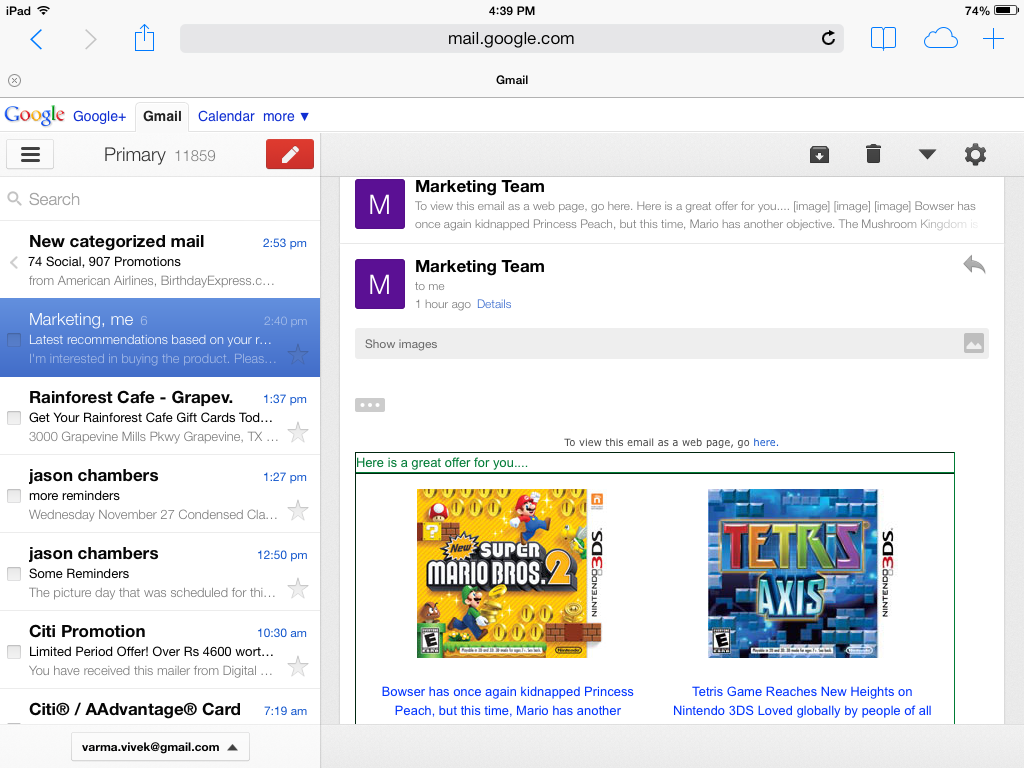Switch to Google+ tab

coord(99,116)
